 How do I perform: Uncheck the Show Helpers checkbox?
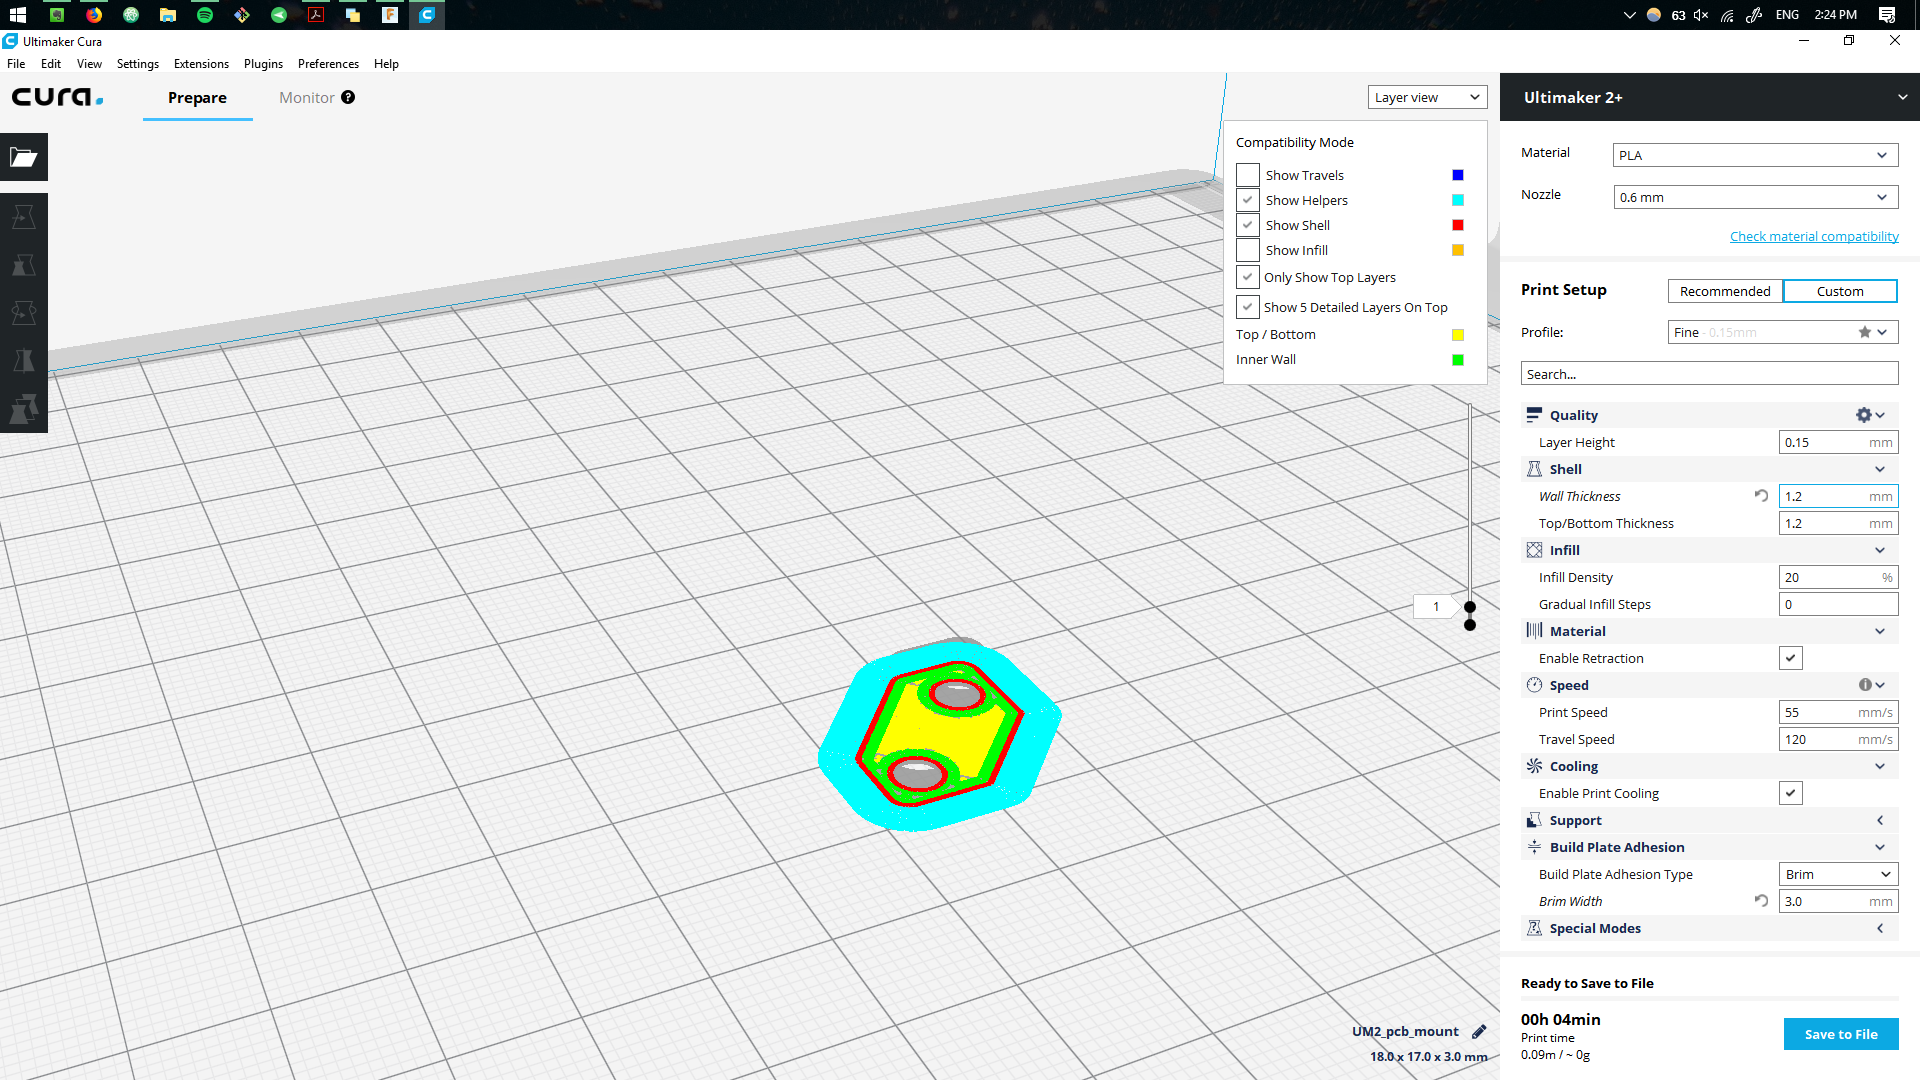tap(1247, 200)
